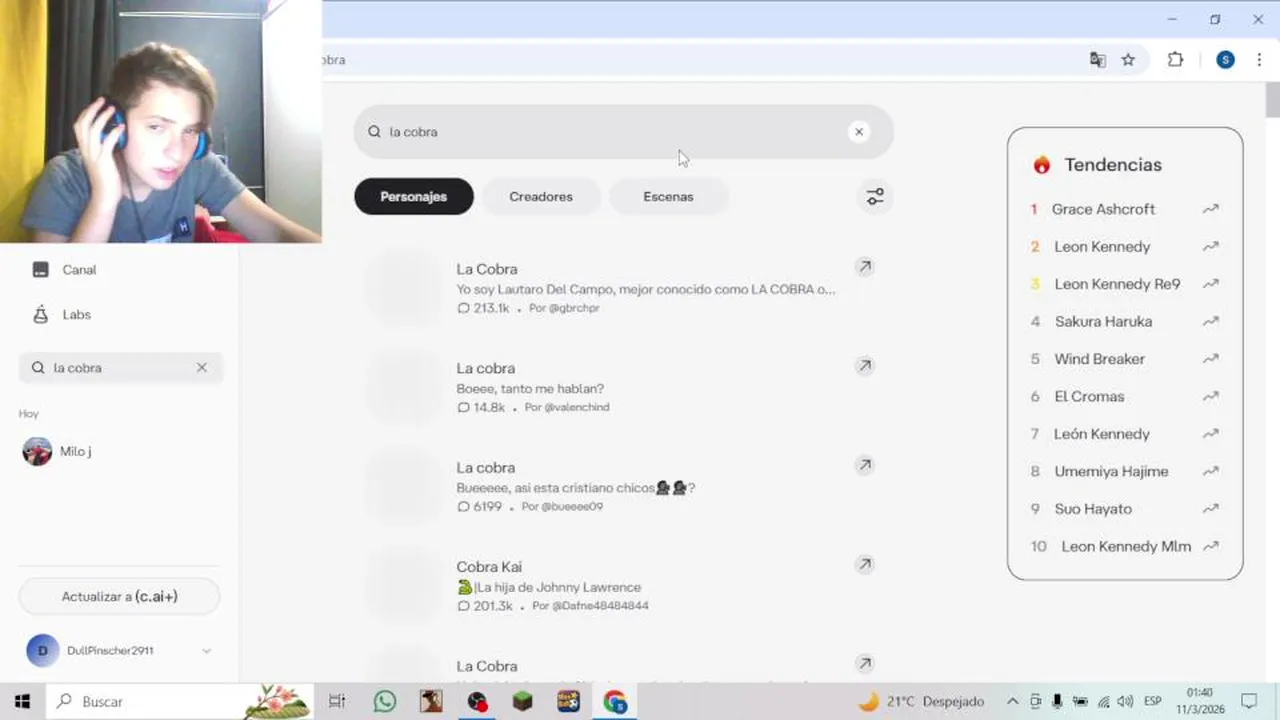Open trending El Cromas

pos(1089,397)
